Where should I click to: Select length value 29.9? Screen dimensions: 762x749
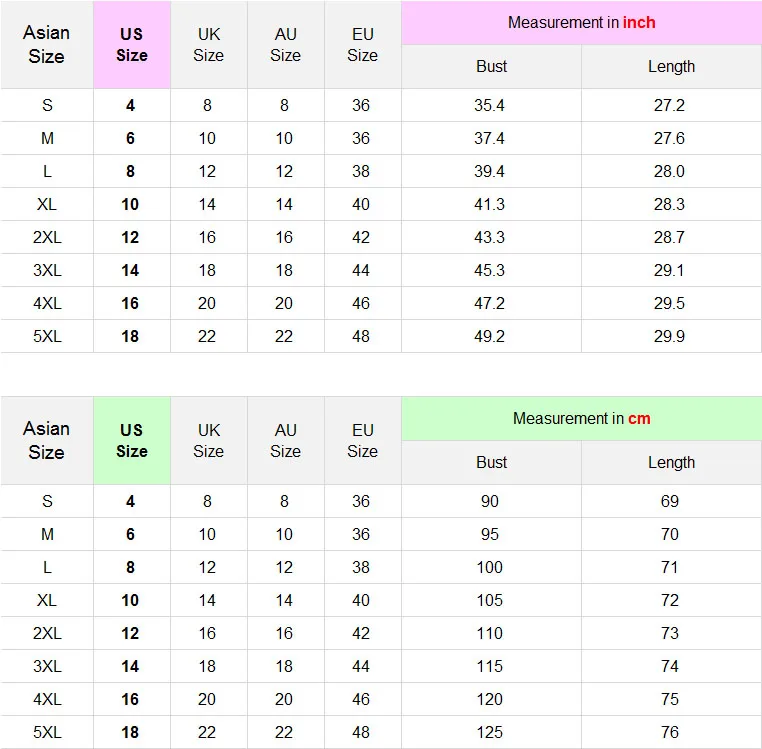pos(669,336)
